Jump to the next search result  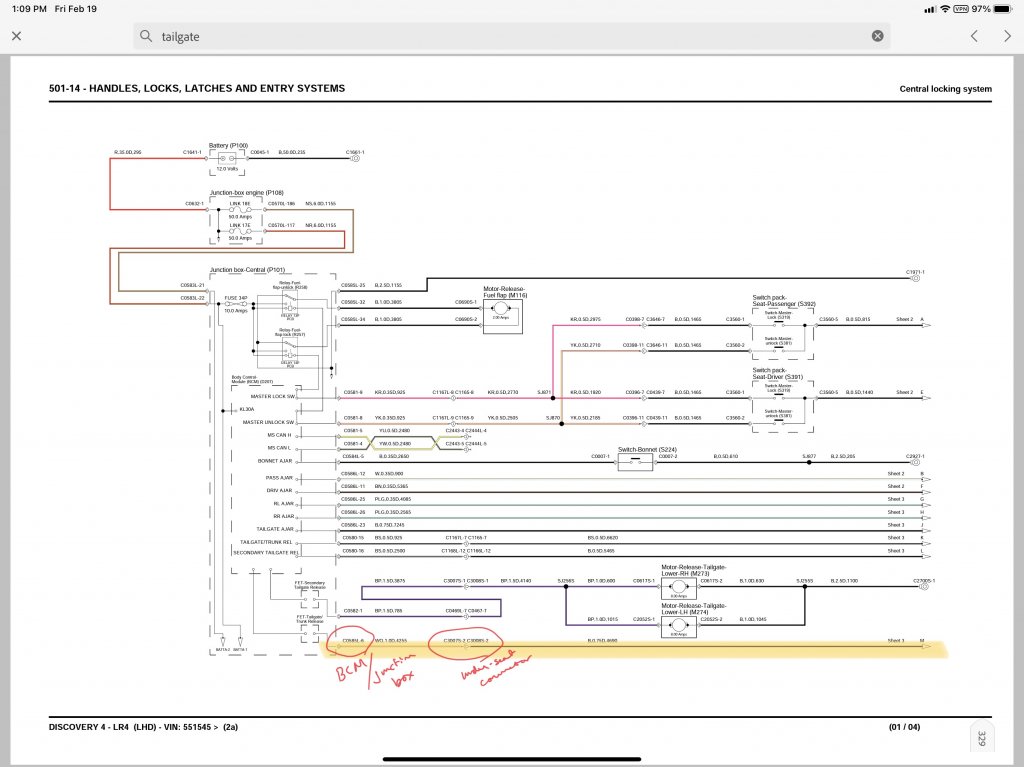1007,36
